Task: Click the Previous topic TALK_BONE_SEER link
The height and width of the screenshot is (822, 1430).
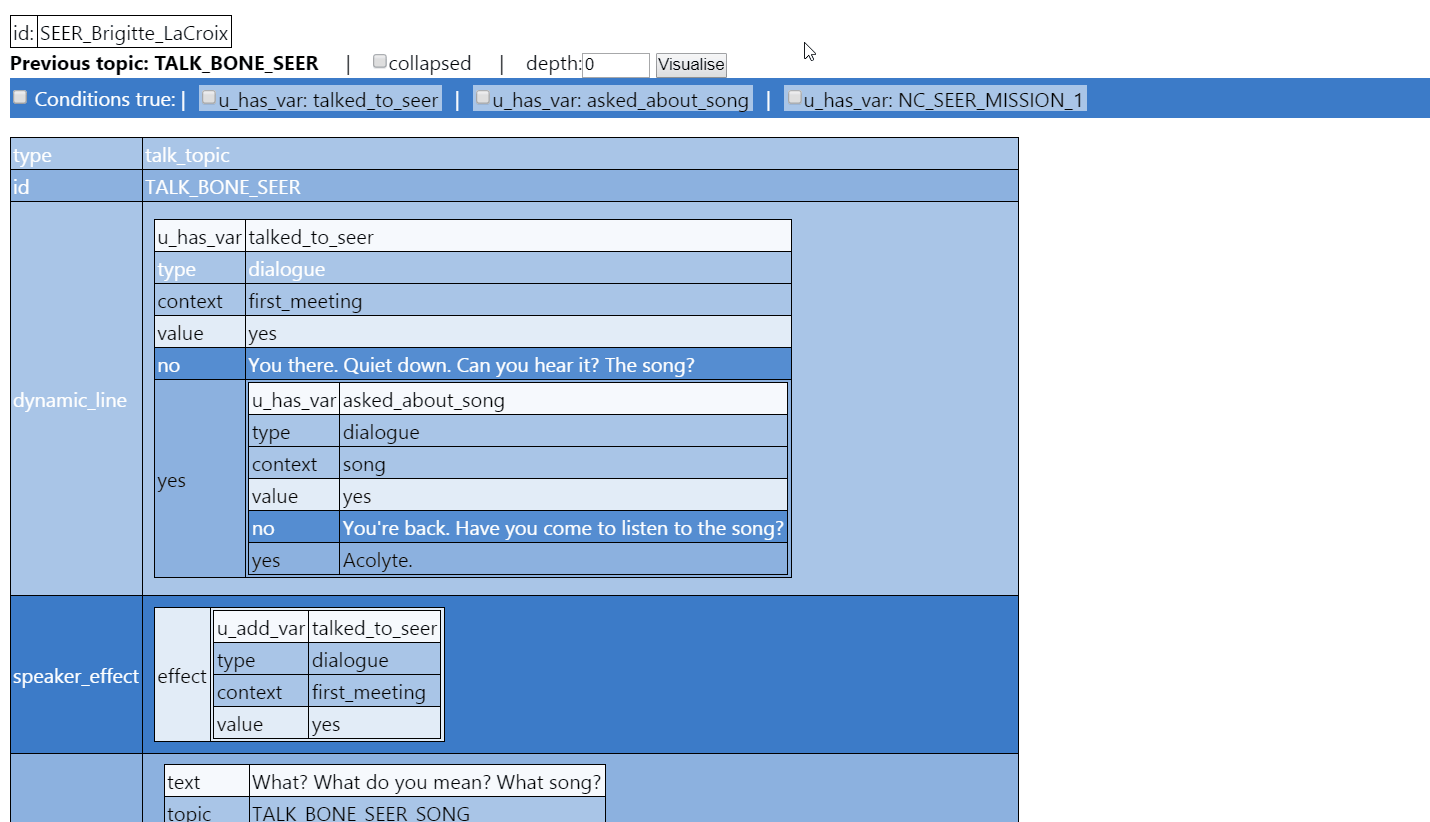Action: pos(164,63)
